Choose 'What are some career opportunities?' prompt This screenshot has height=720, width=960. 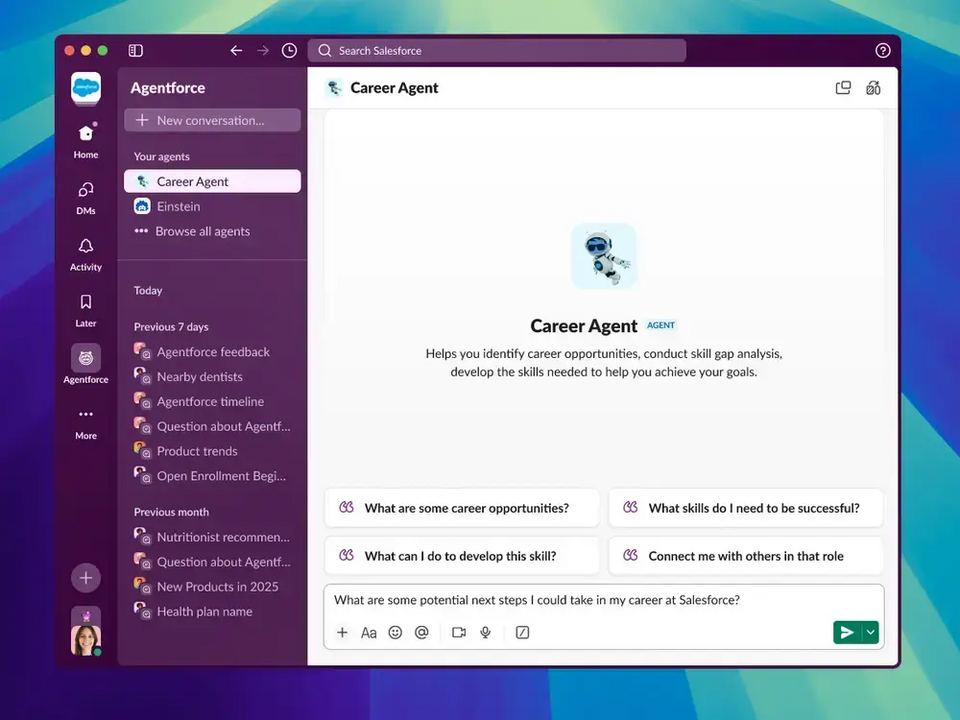click(462, 508)
